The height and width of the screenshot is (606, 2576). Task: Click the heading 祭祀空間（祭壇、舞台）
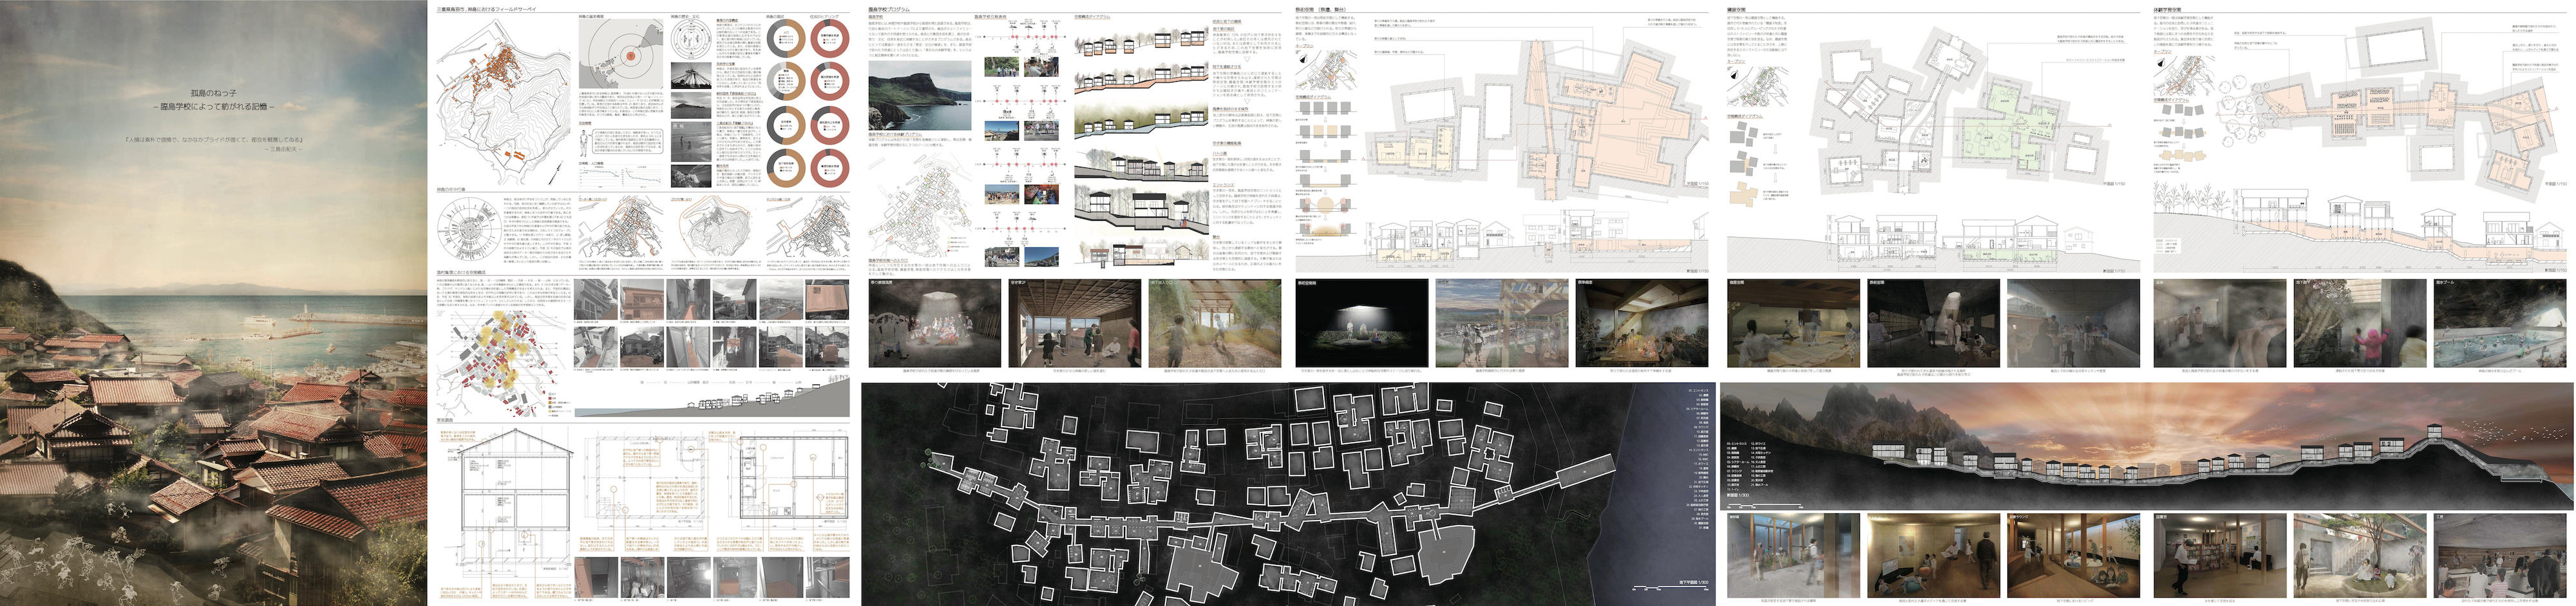tap(1321, 9)
